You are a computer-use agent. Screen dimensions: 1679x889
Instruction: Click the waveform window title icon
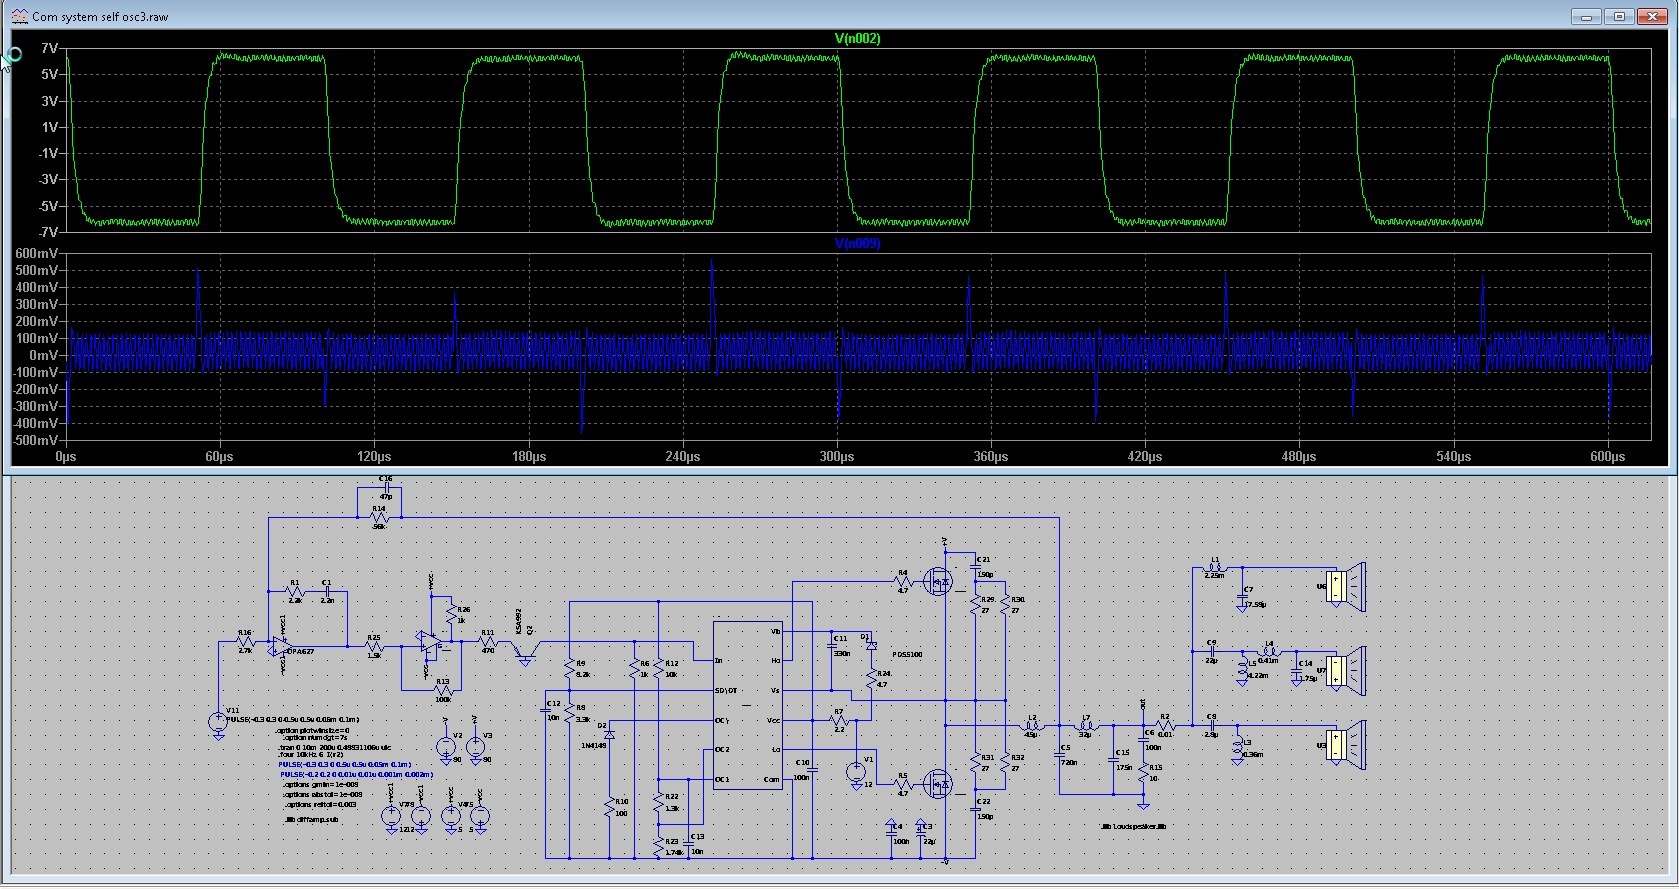pyautogui.click(x=19, y=17)
